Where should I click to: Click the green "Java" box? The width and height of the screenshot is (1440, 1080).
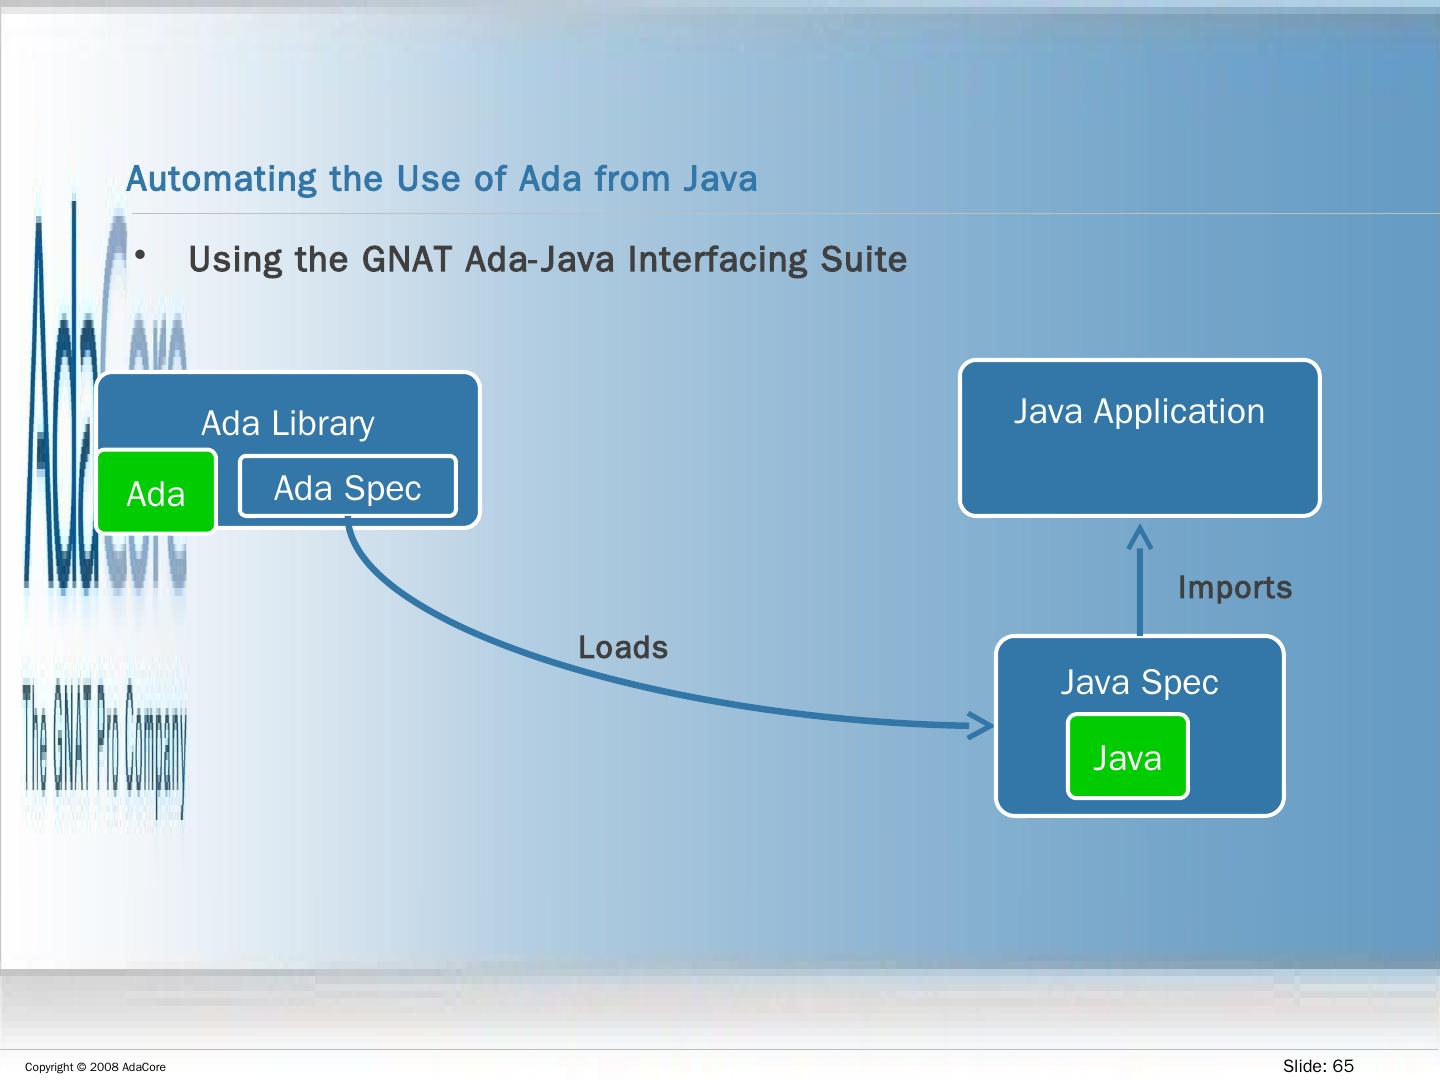[1128, 757]
